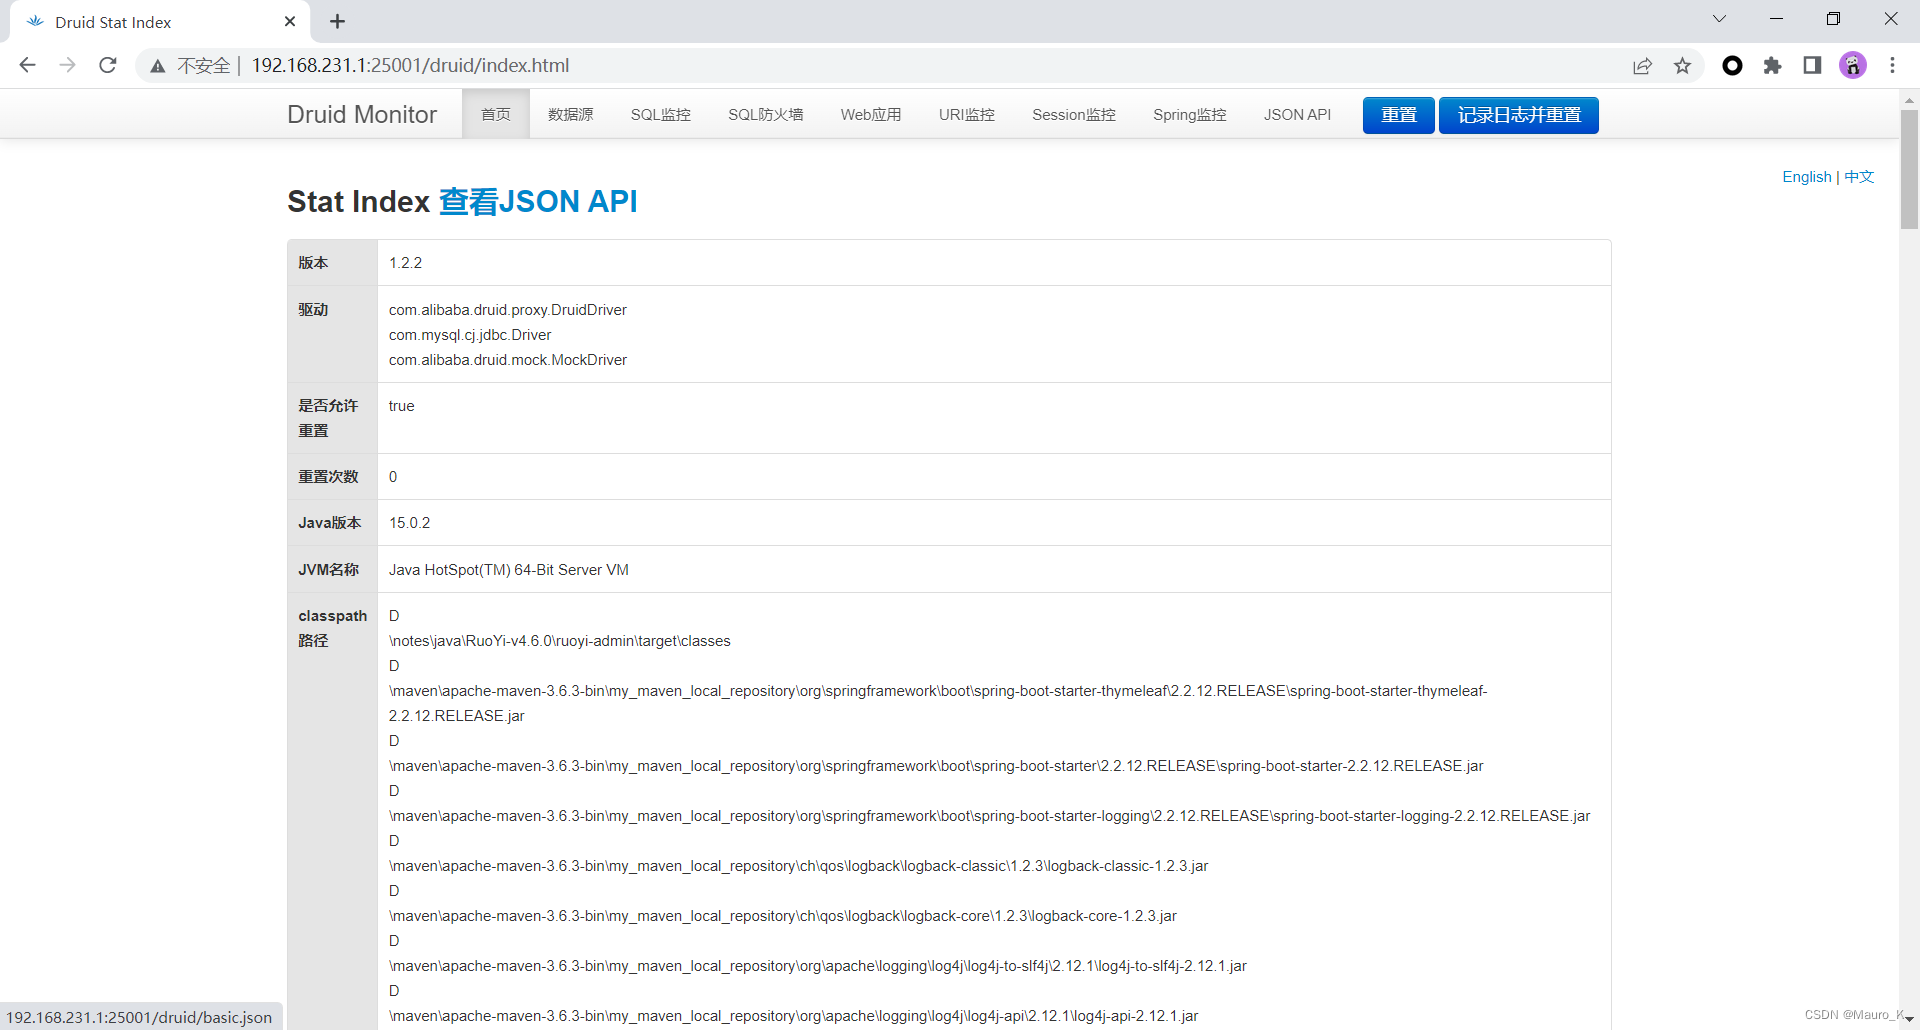
Task: Select the spring-boot-starter-logging jar path
Action: pos(990,816)
